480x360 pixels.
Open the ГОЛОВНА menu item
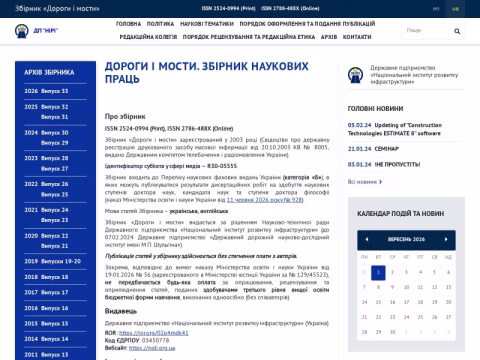[x=128, y=24]
